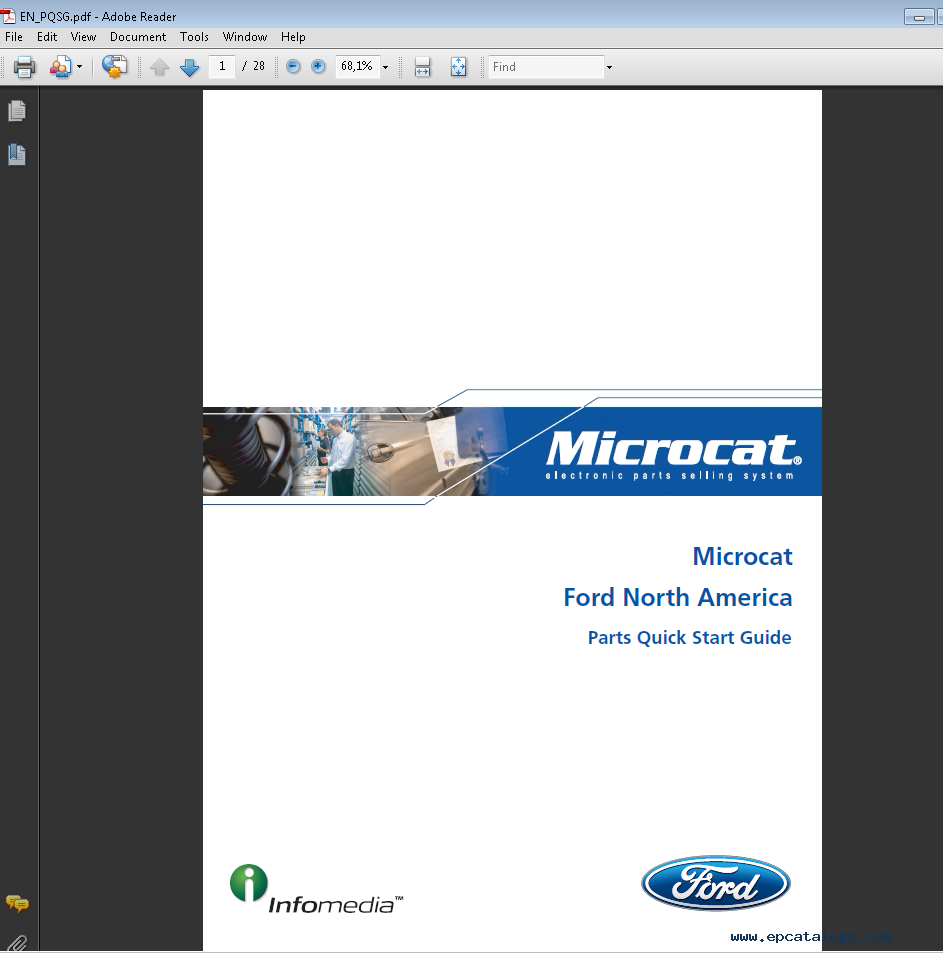Open the collaborate/share icon
This screenshot has width=943, height=953.
61,67
